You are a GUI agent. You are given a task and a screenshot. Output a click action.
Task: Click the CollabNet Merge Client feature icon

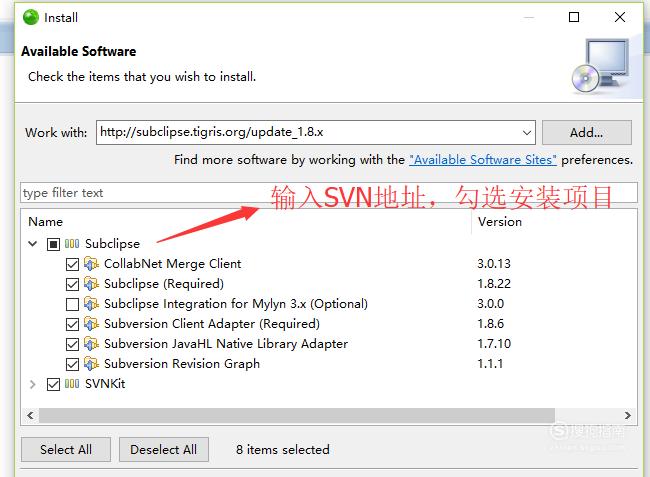(x=91, y=264)
